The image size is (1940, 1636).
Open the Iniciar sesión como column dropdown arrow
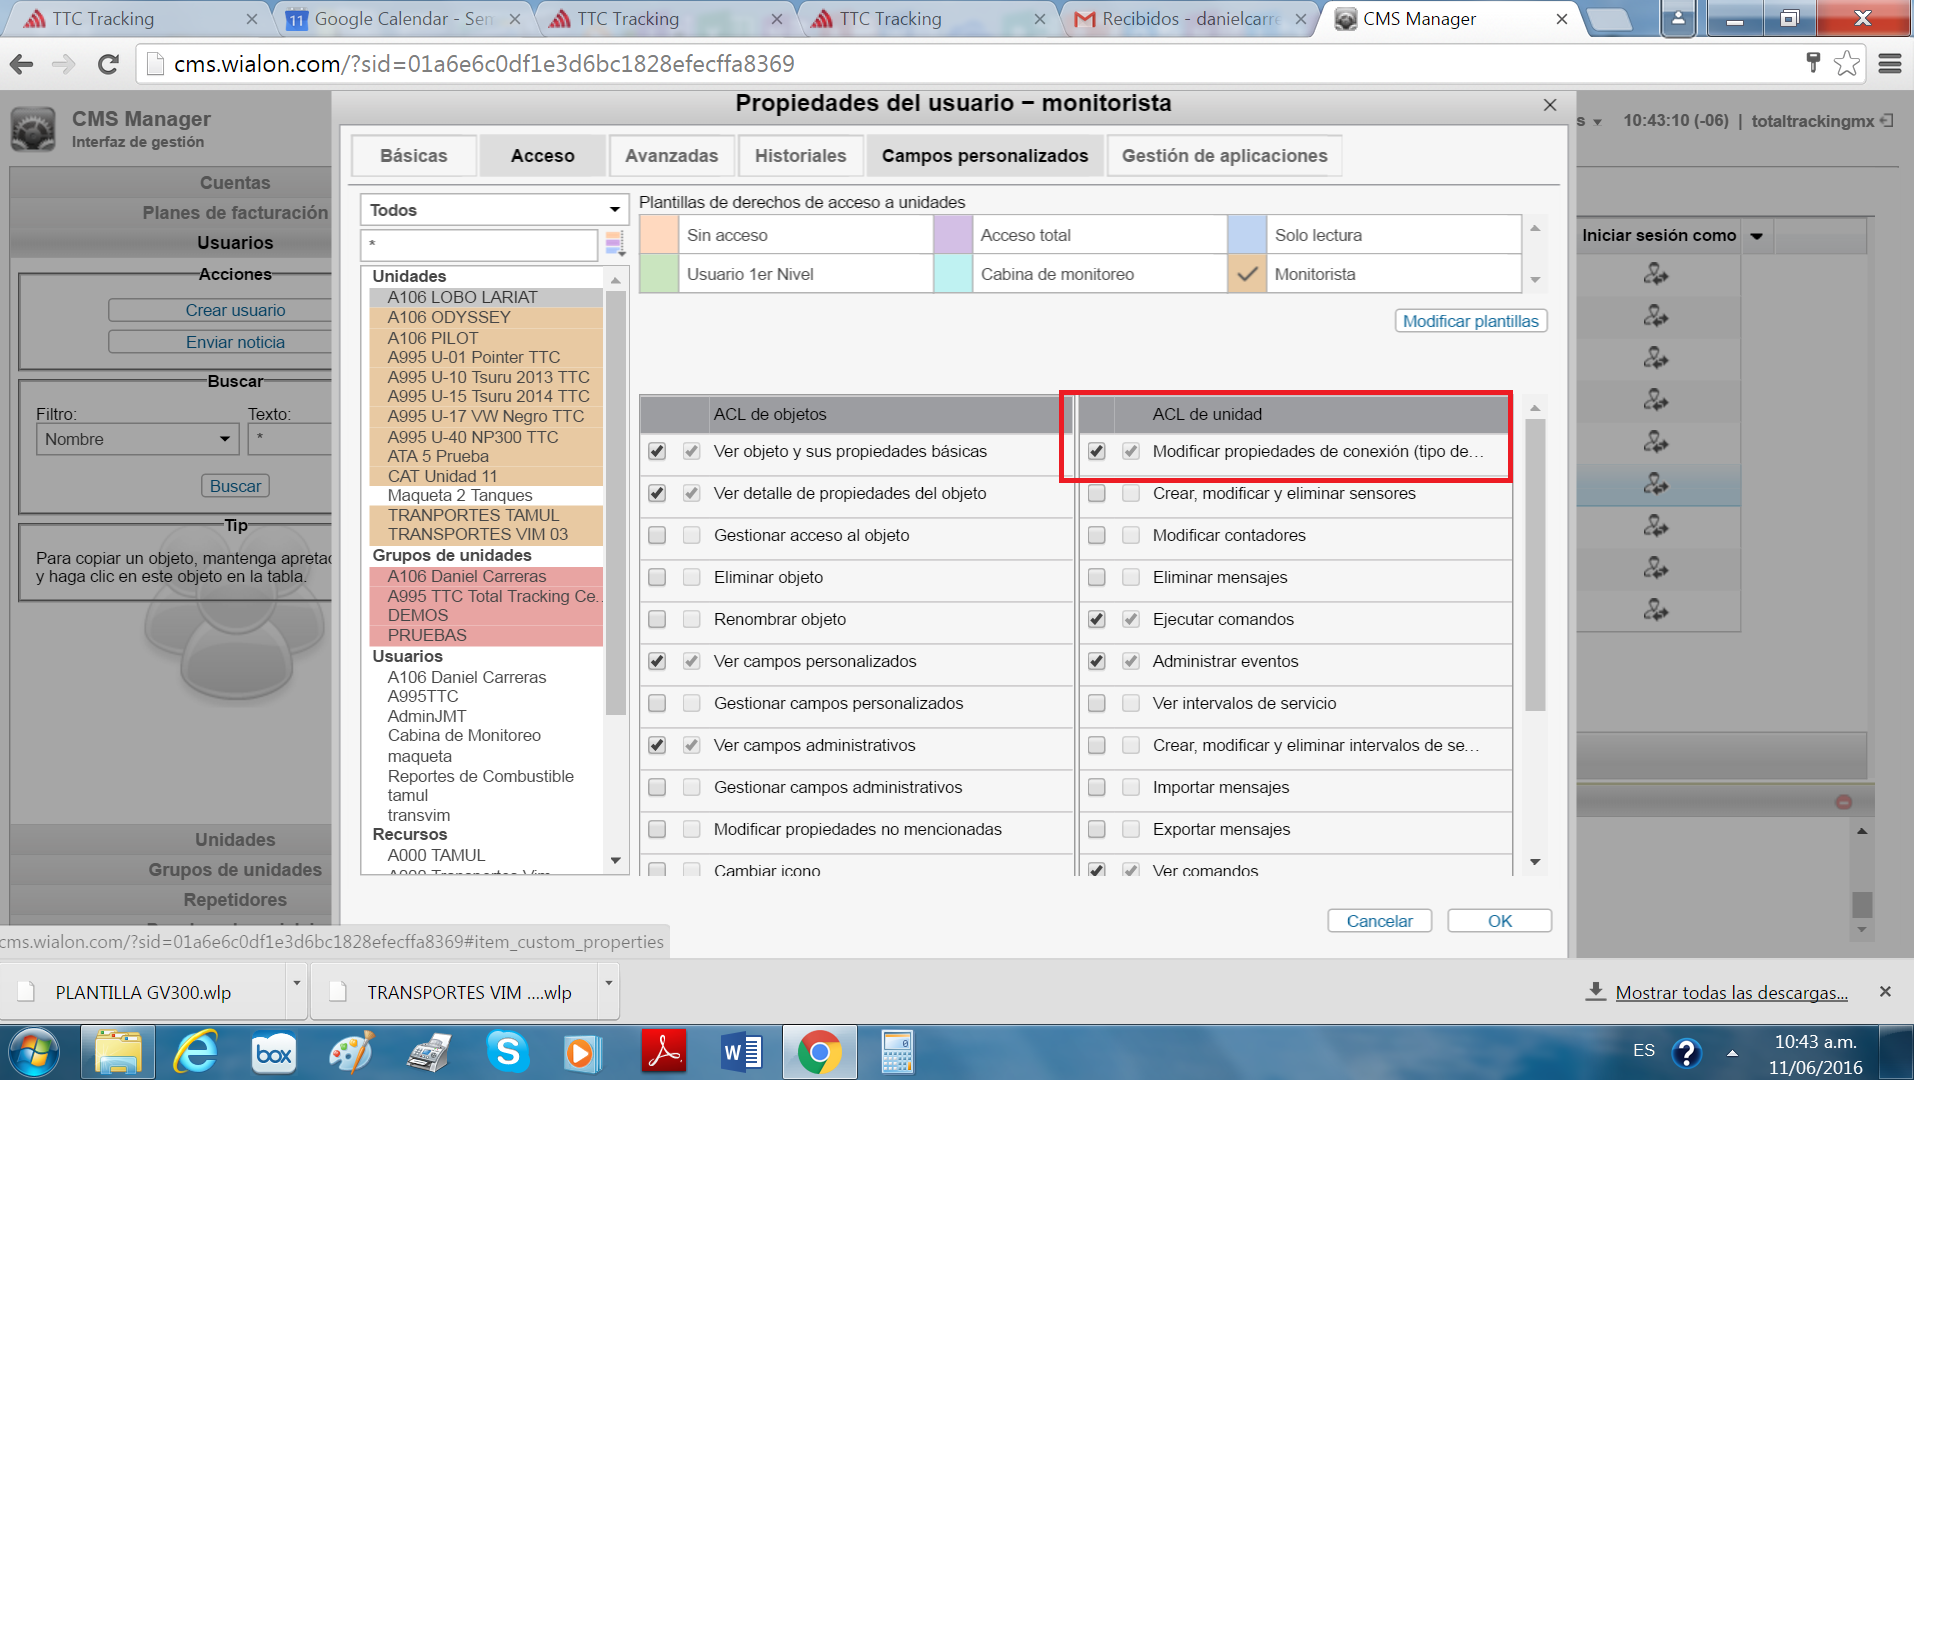(x=1757, y=236)
